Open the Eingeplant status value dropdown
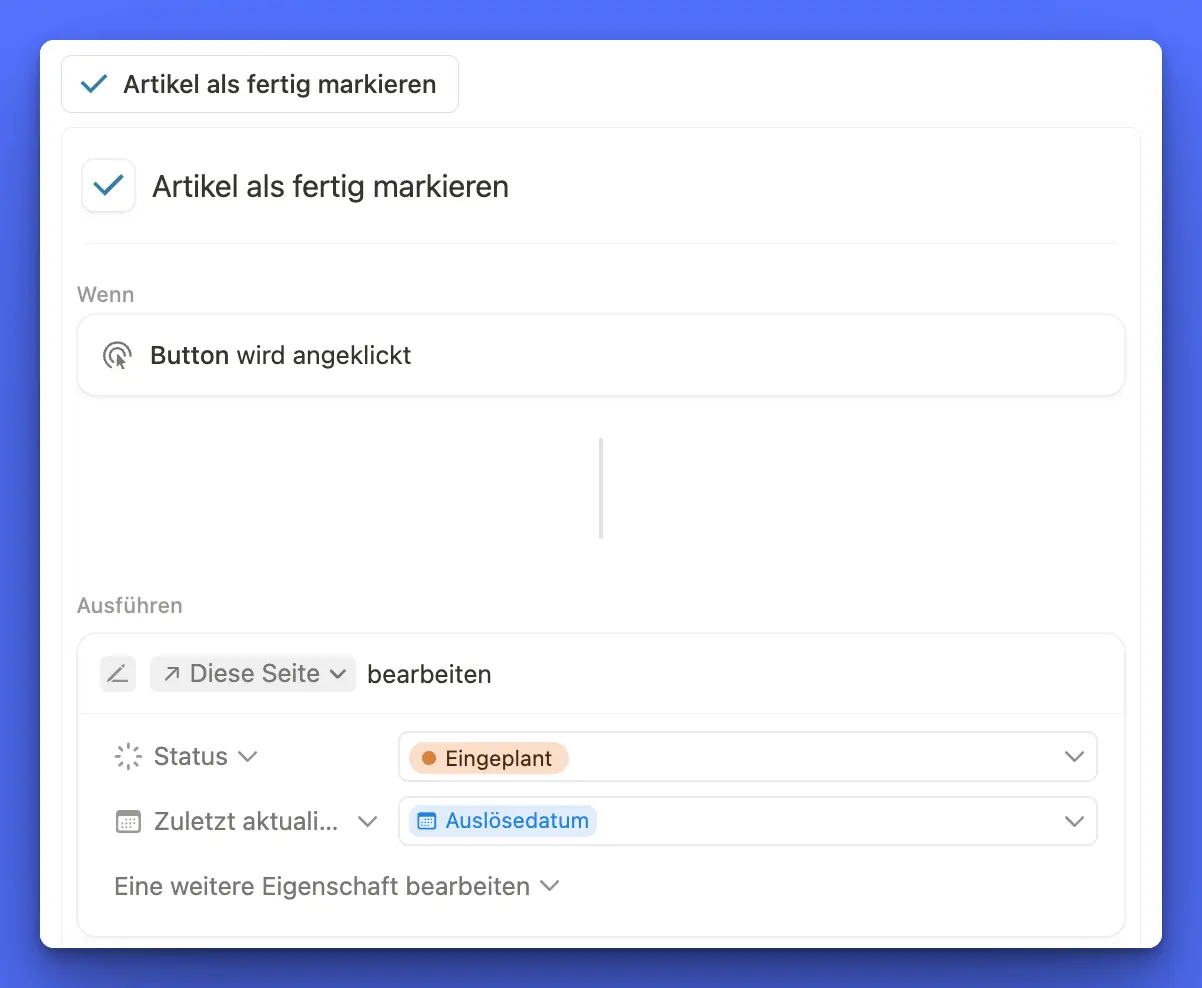Screen dimensions: 1202x988 1074,757
